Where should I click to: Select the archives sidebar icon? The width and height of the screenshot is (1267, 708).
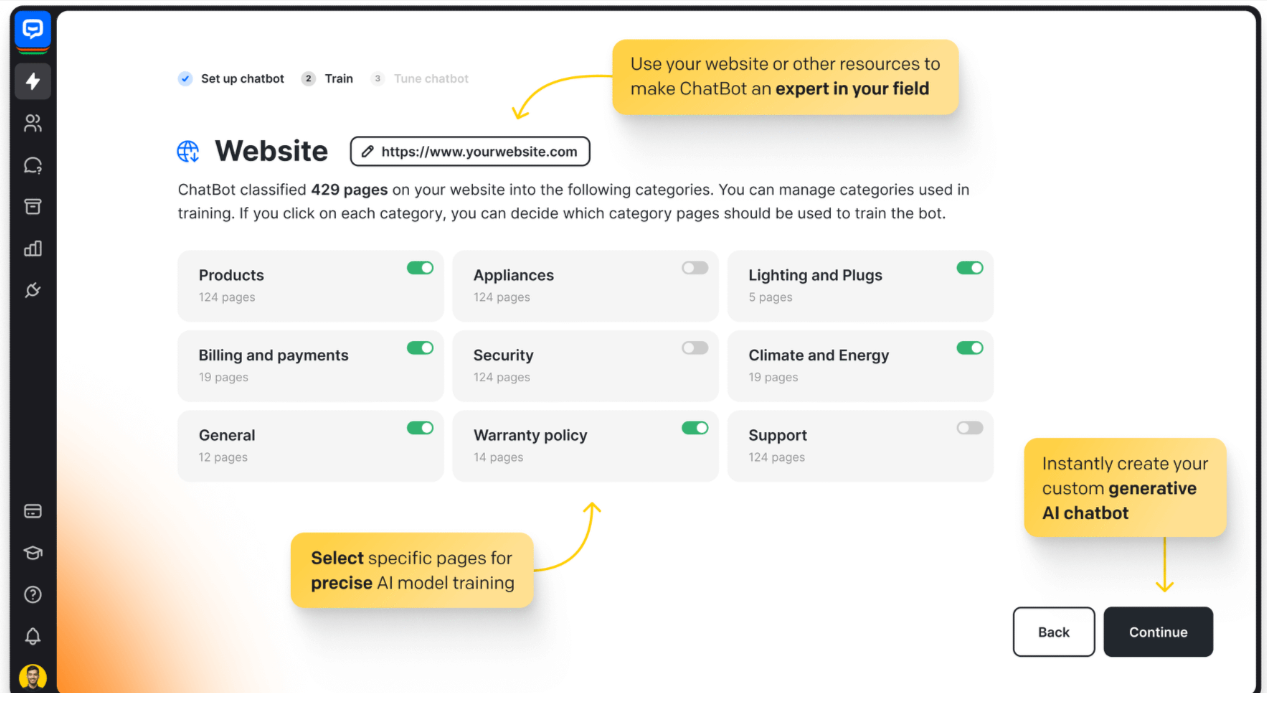pos(32,206)
